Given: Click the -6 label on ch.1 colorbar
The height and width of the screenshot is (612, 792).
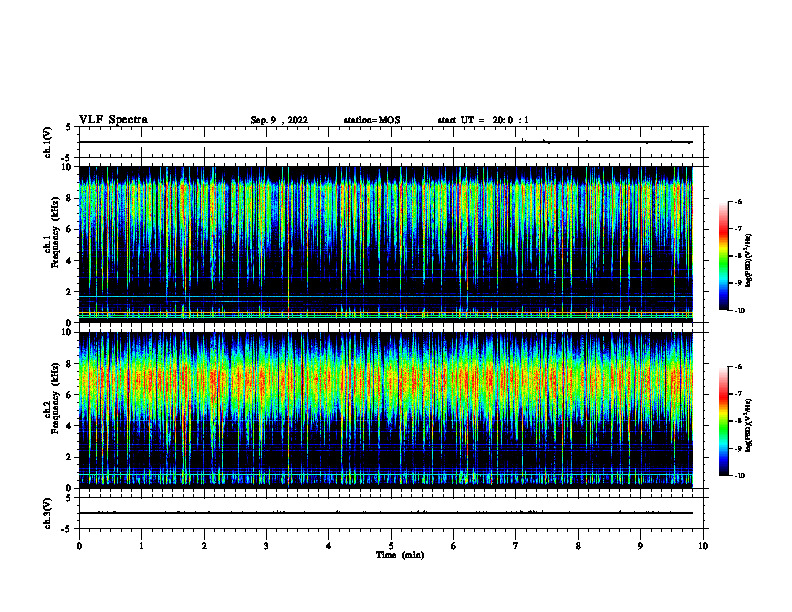Looking at the screenshot, I should point(738,201).
